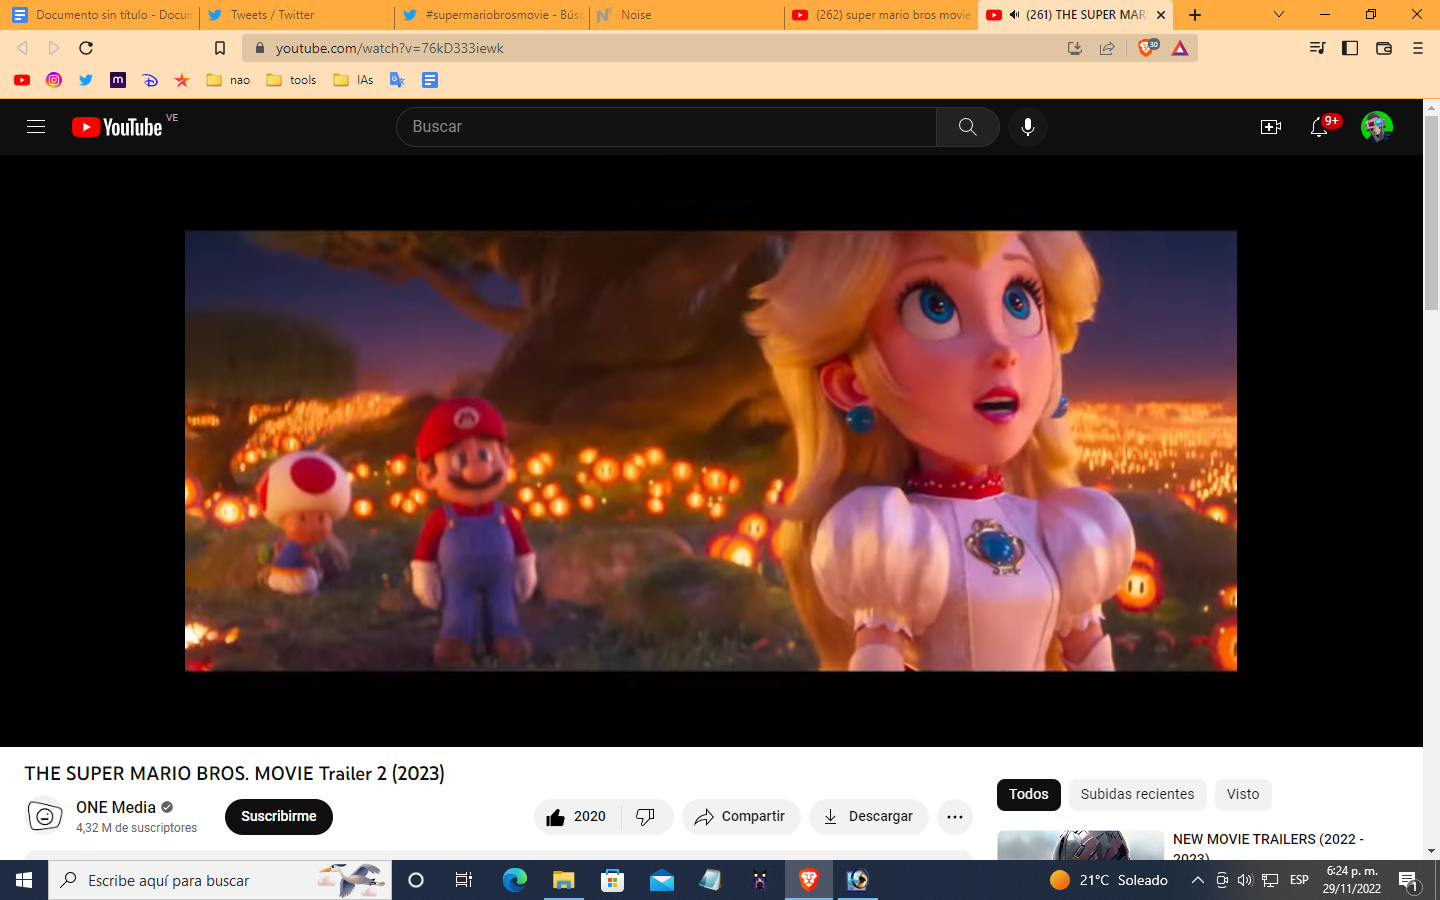Launch Microsoft Edge from the taskbar
The image size is (1440, 900).
pos(514,880)
